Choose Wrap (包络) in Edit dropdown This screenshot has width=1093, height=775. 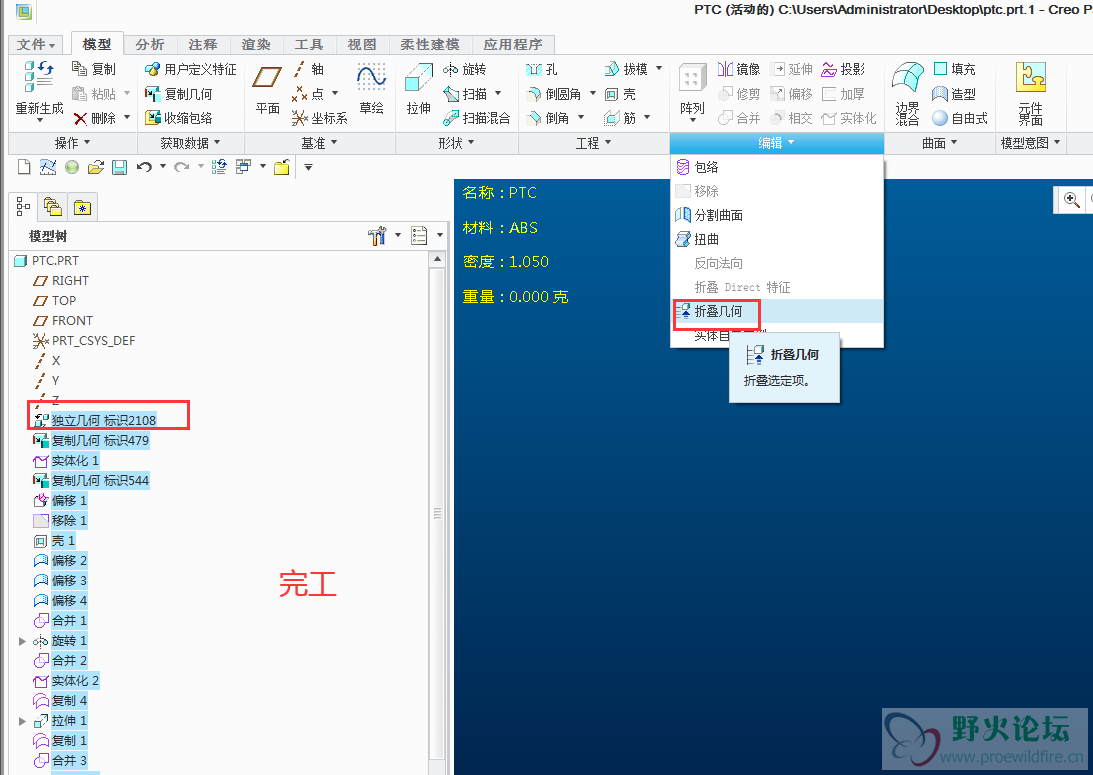point(777,167)
